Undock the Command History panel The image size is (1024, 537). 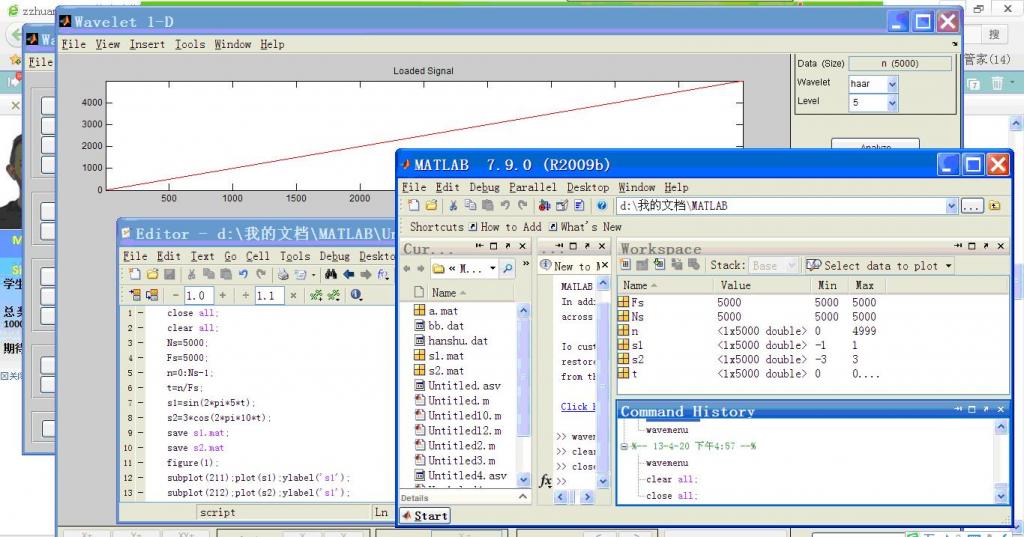986,409
